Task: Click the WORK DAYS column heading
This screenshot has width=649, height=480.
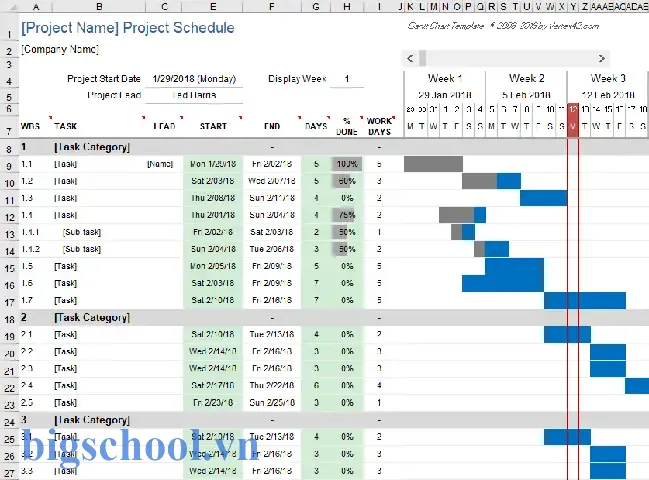Action: [379, 126]
